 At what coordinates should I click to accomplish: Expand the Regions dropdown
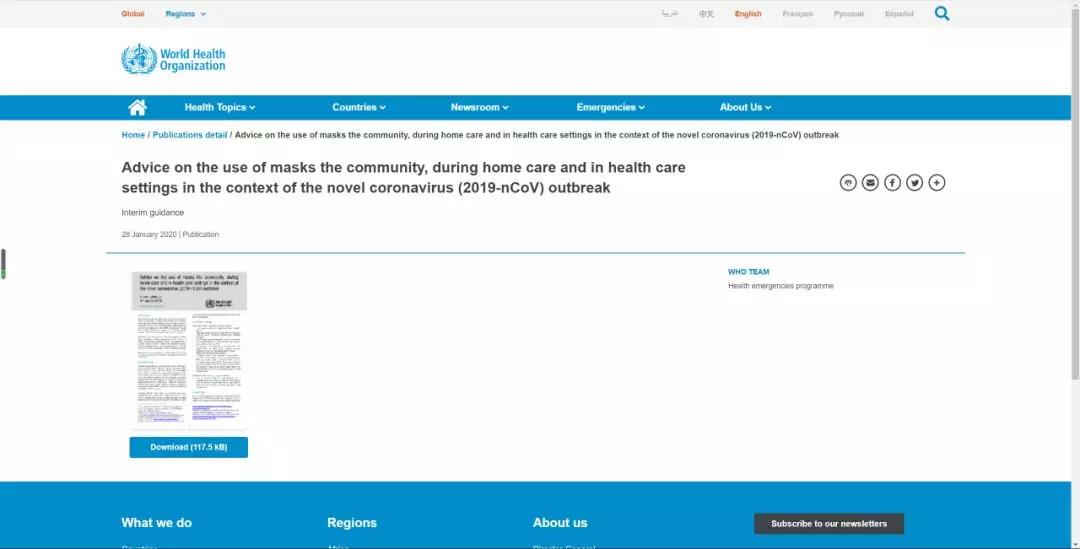coord(185,14)
